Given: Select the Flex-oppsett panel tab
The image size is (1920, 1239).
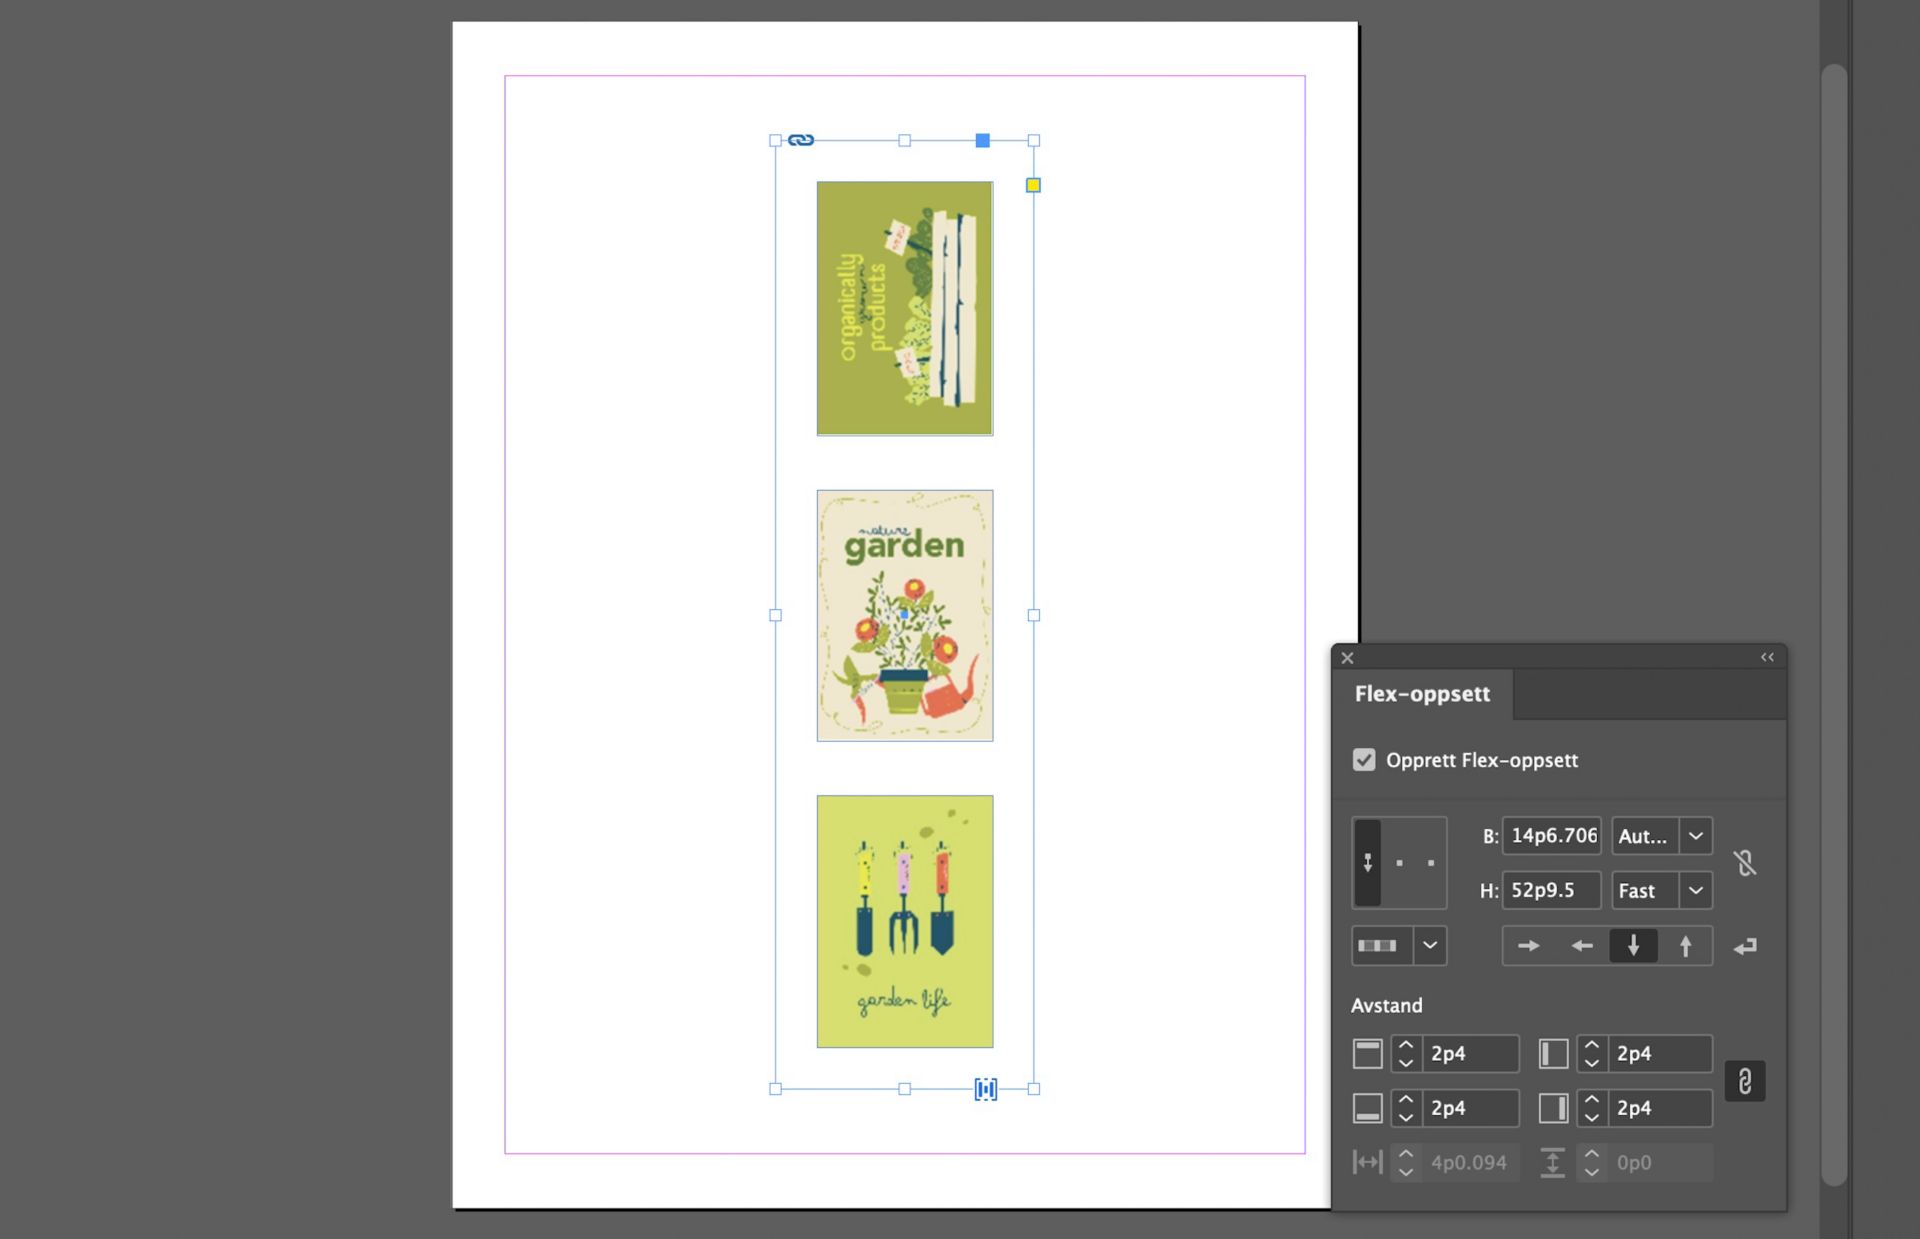Looking at the screenshot, I should coord(1423,693).
